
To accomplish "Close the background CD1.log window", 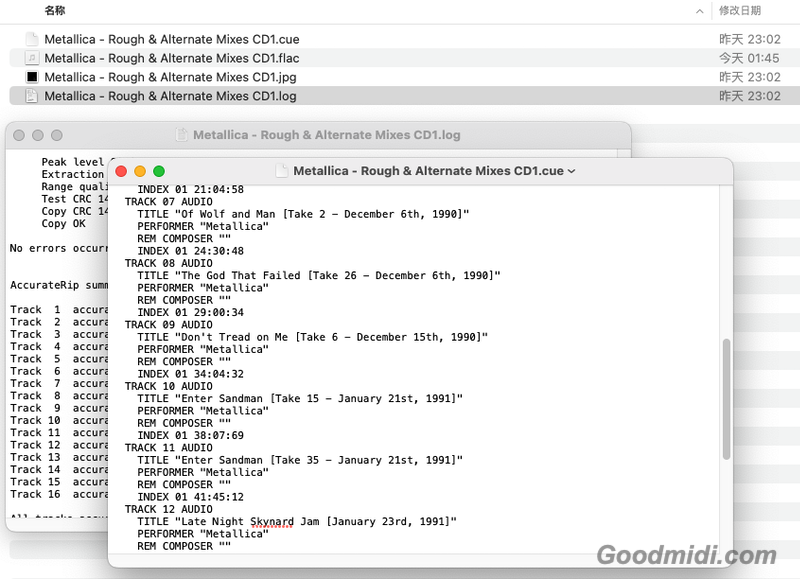I will 19,135.
